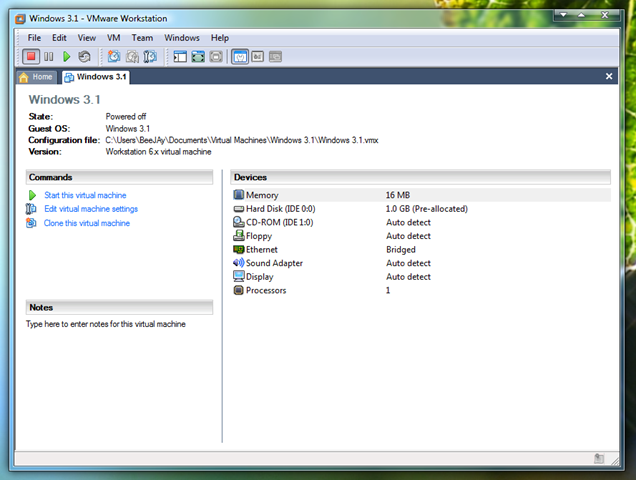Select the CD-ROM (IDE 1:0) row label
636x480 pixels.
pos(279,222)
